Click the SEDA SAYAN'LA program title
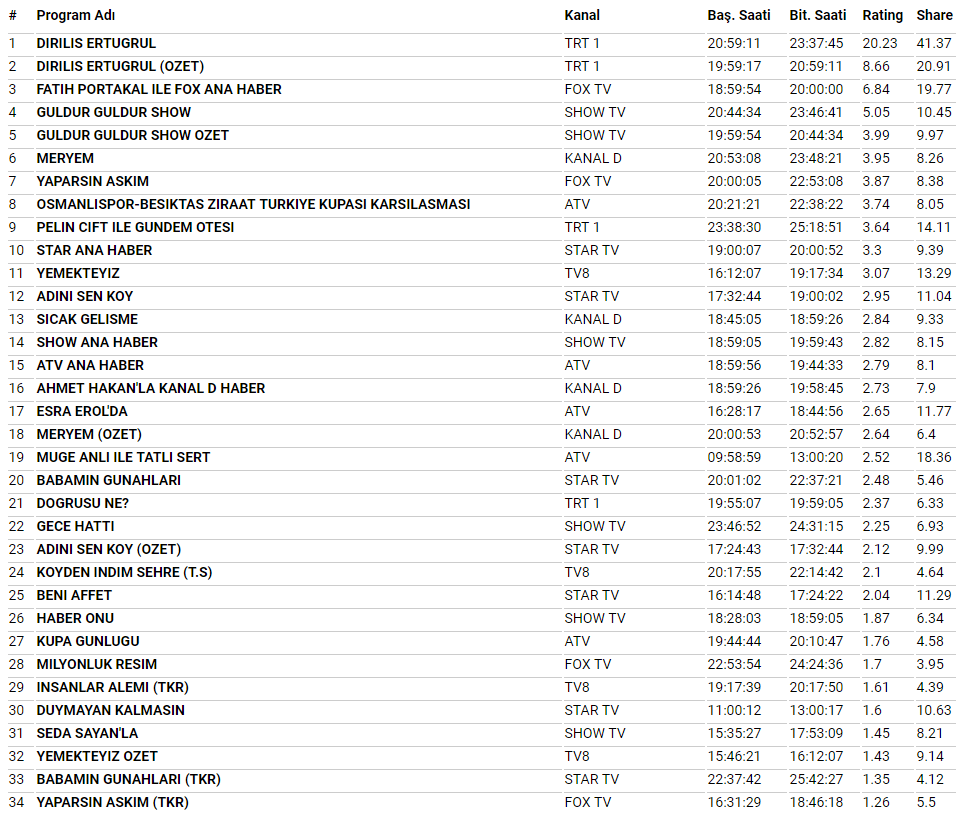 coord(87,733)
